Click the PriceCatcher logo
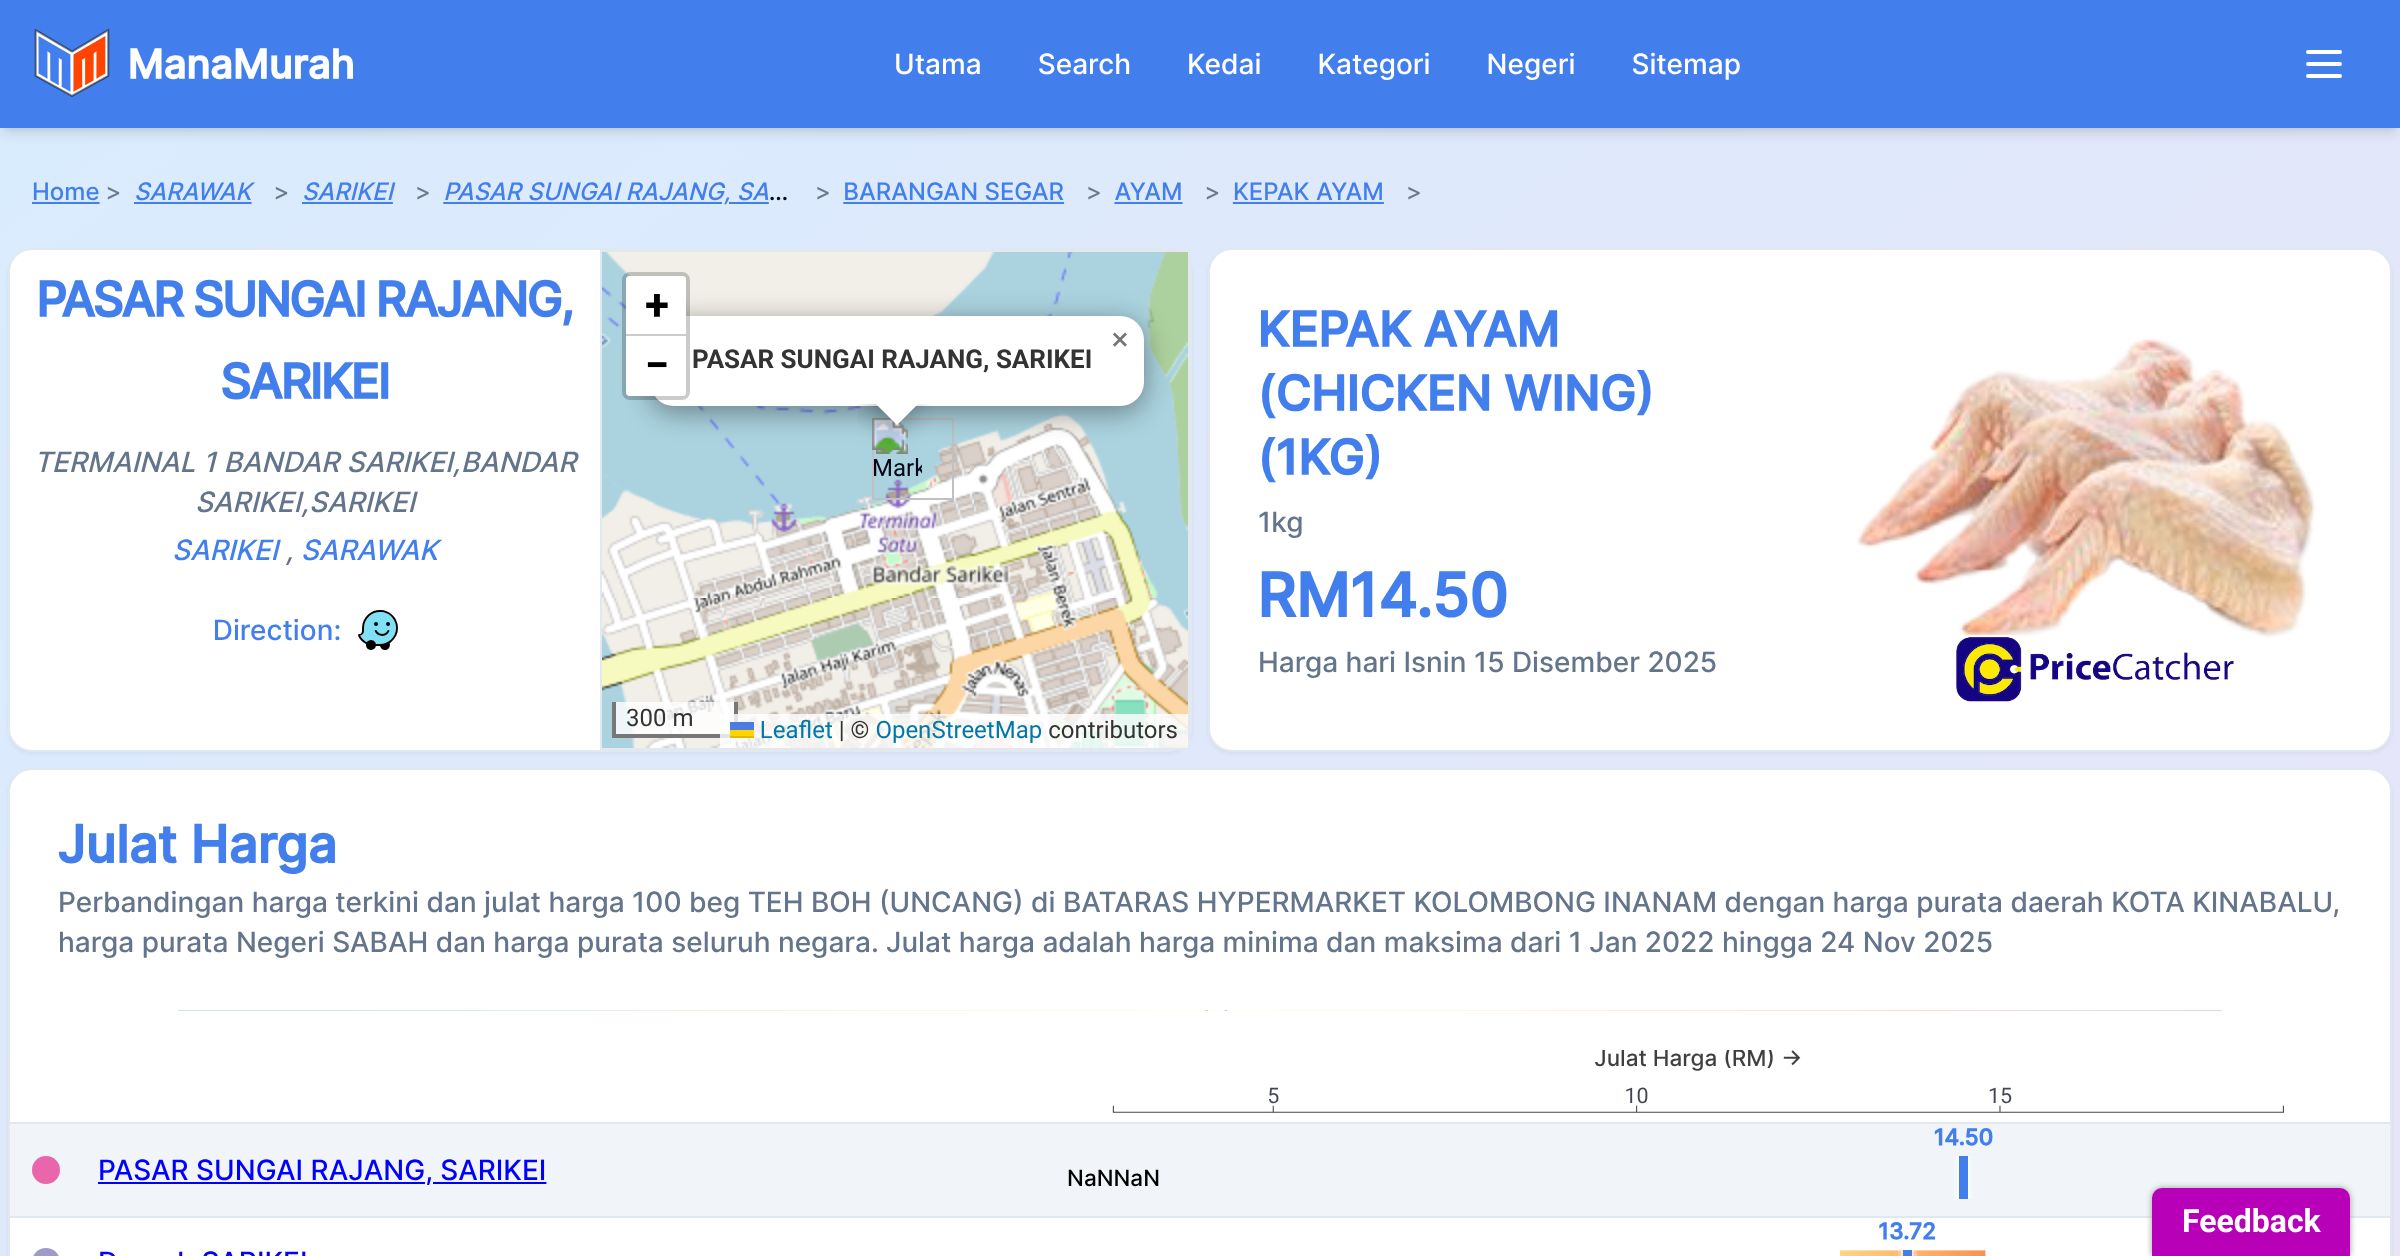Viewport: 2400px width, 1256px height. (2094, 668)
